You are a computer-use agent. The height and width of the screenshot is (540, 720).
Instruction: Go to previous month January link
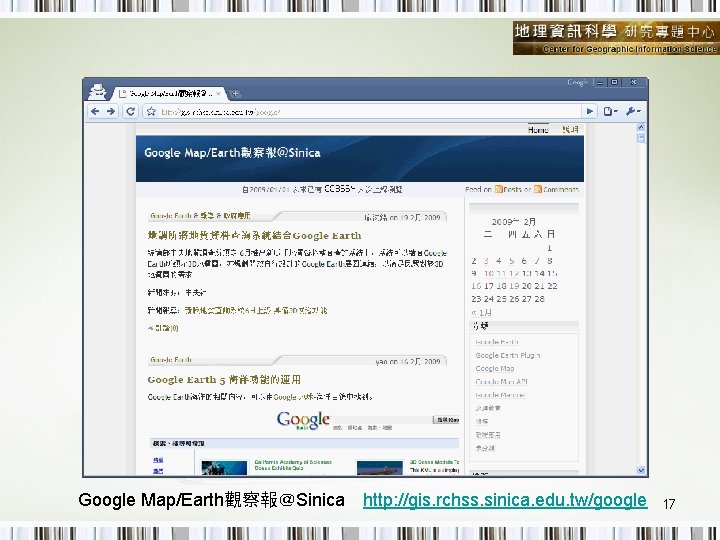click(482, 313)
